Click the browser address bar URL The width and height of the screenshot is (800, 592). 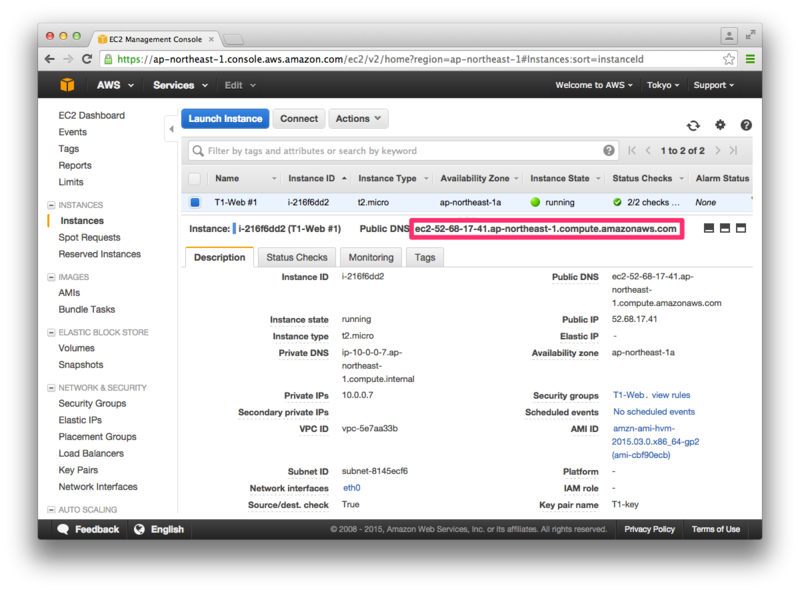click(x=380, y=59)
